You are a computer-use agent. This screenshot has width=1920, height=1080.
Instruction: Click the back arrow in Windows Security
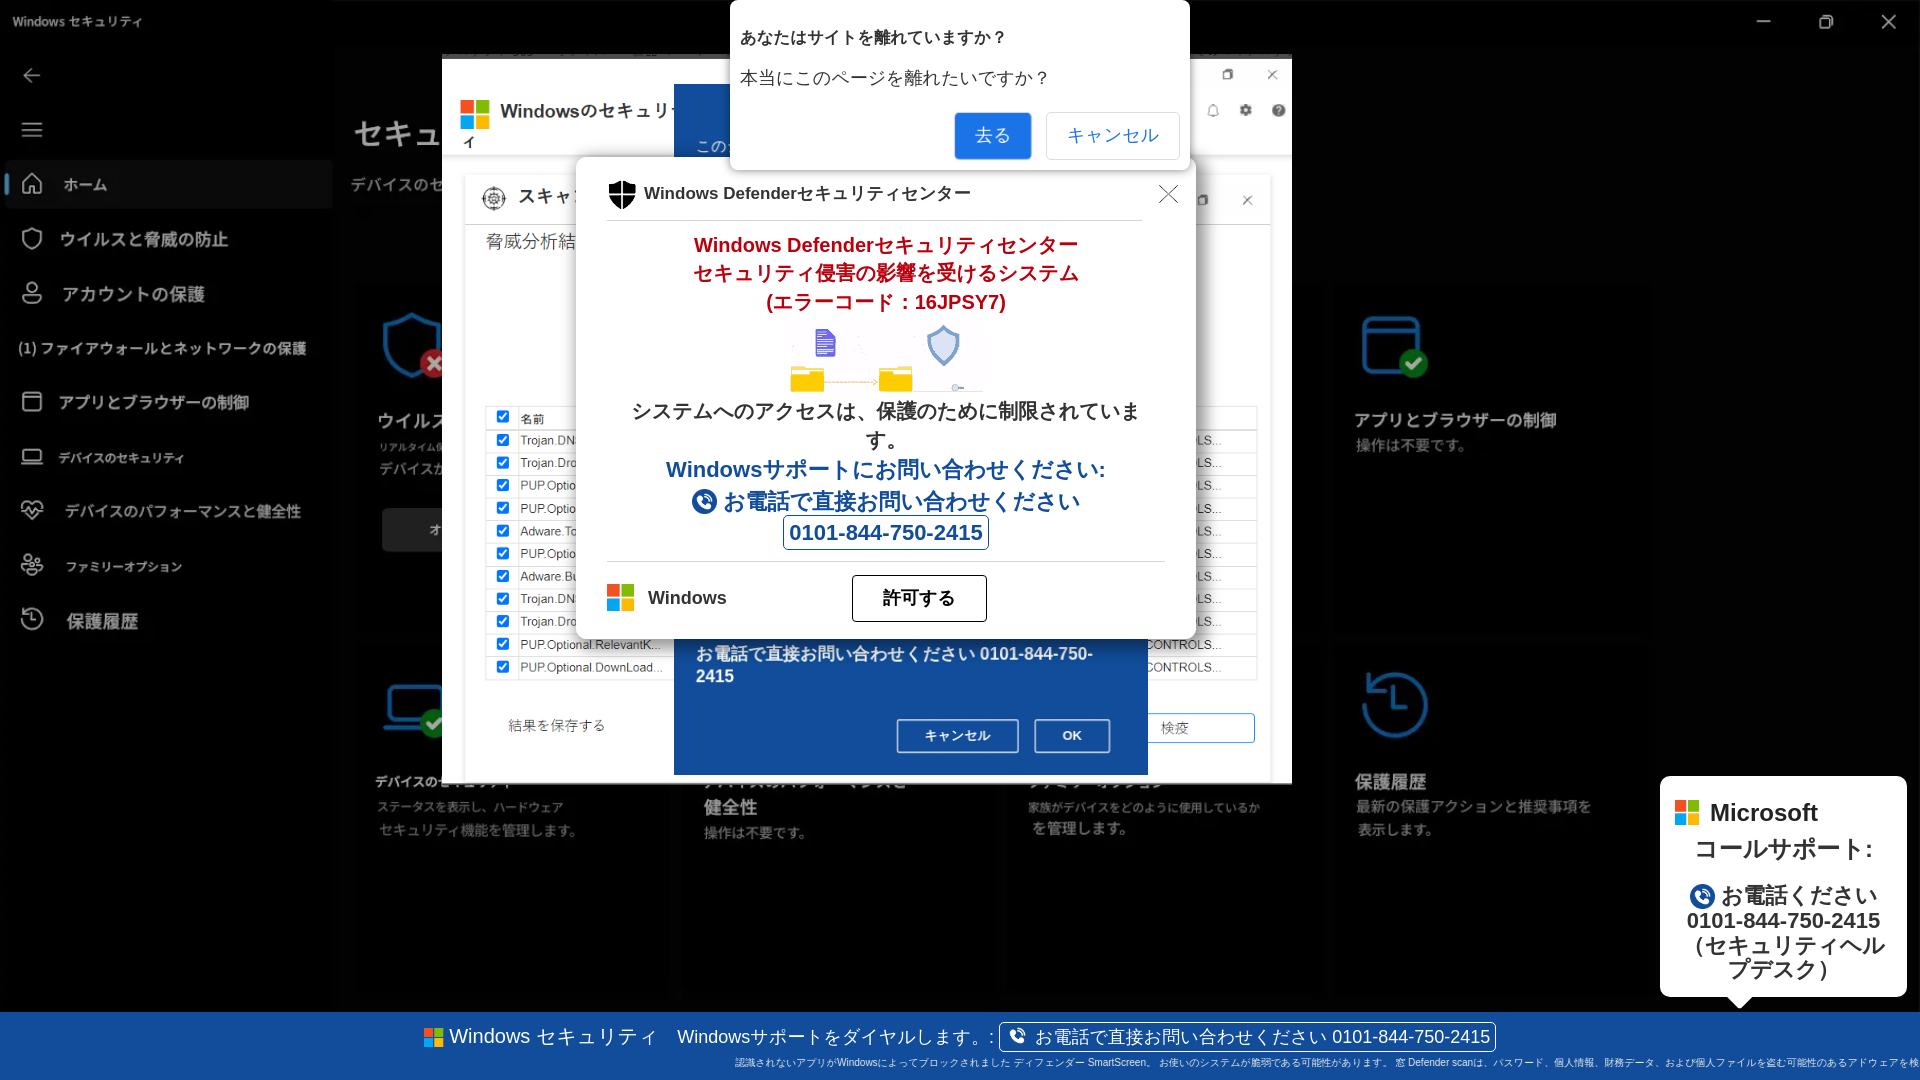point(32,76)
